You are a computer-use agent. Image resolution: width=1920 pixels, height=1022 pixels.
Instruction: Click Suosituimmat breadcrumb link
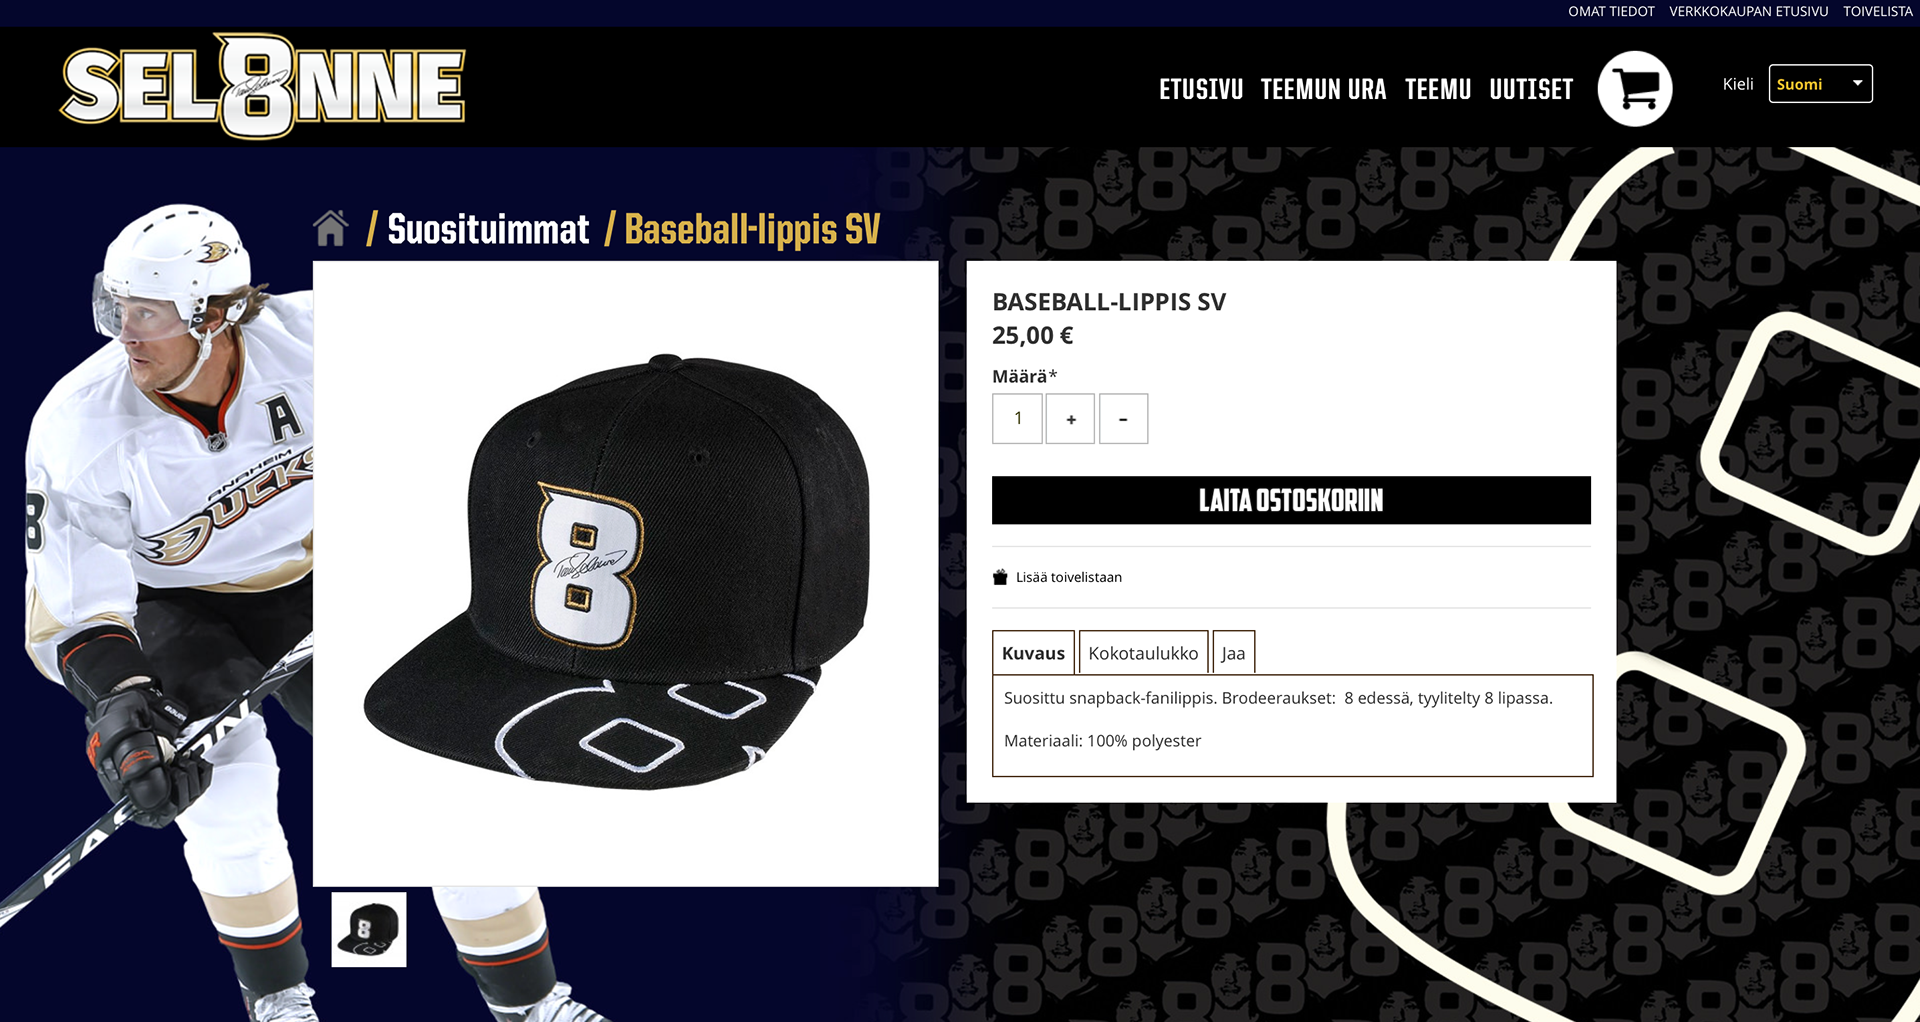488,229
